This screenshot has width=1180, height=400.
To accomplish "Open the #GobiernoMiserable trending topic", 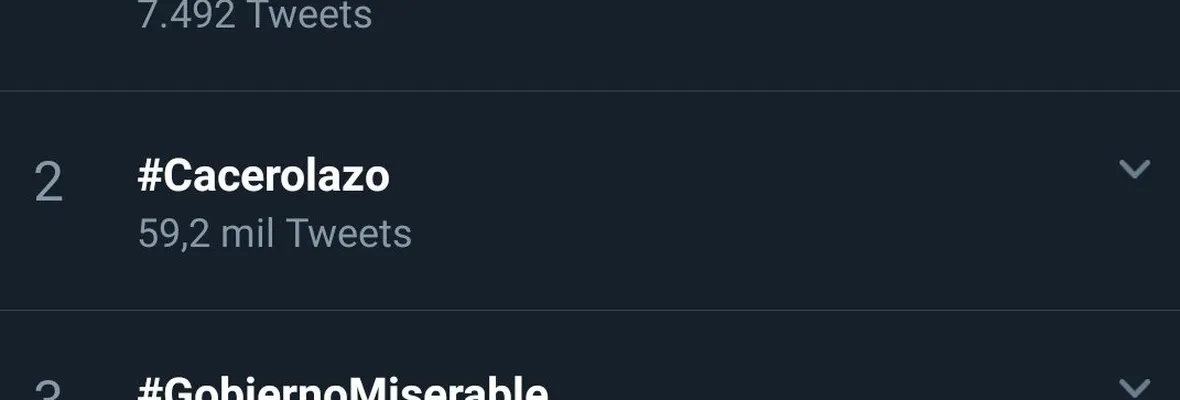I will click(x=342, y=390).
